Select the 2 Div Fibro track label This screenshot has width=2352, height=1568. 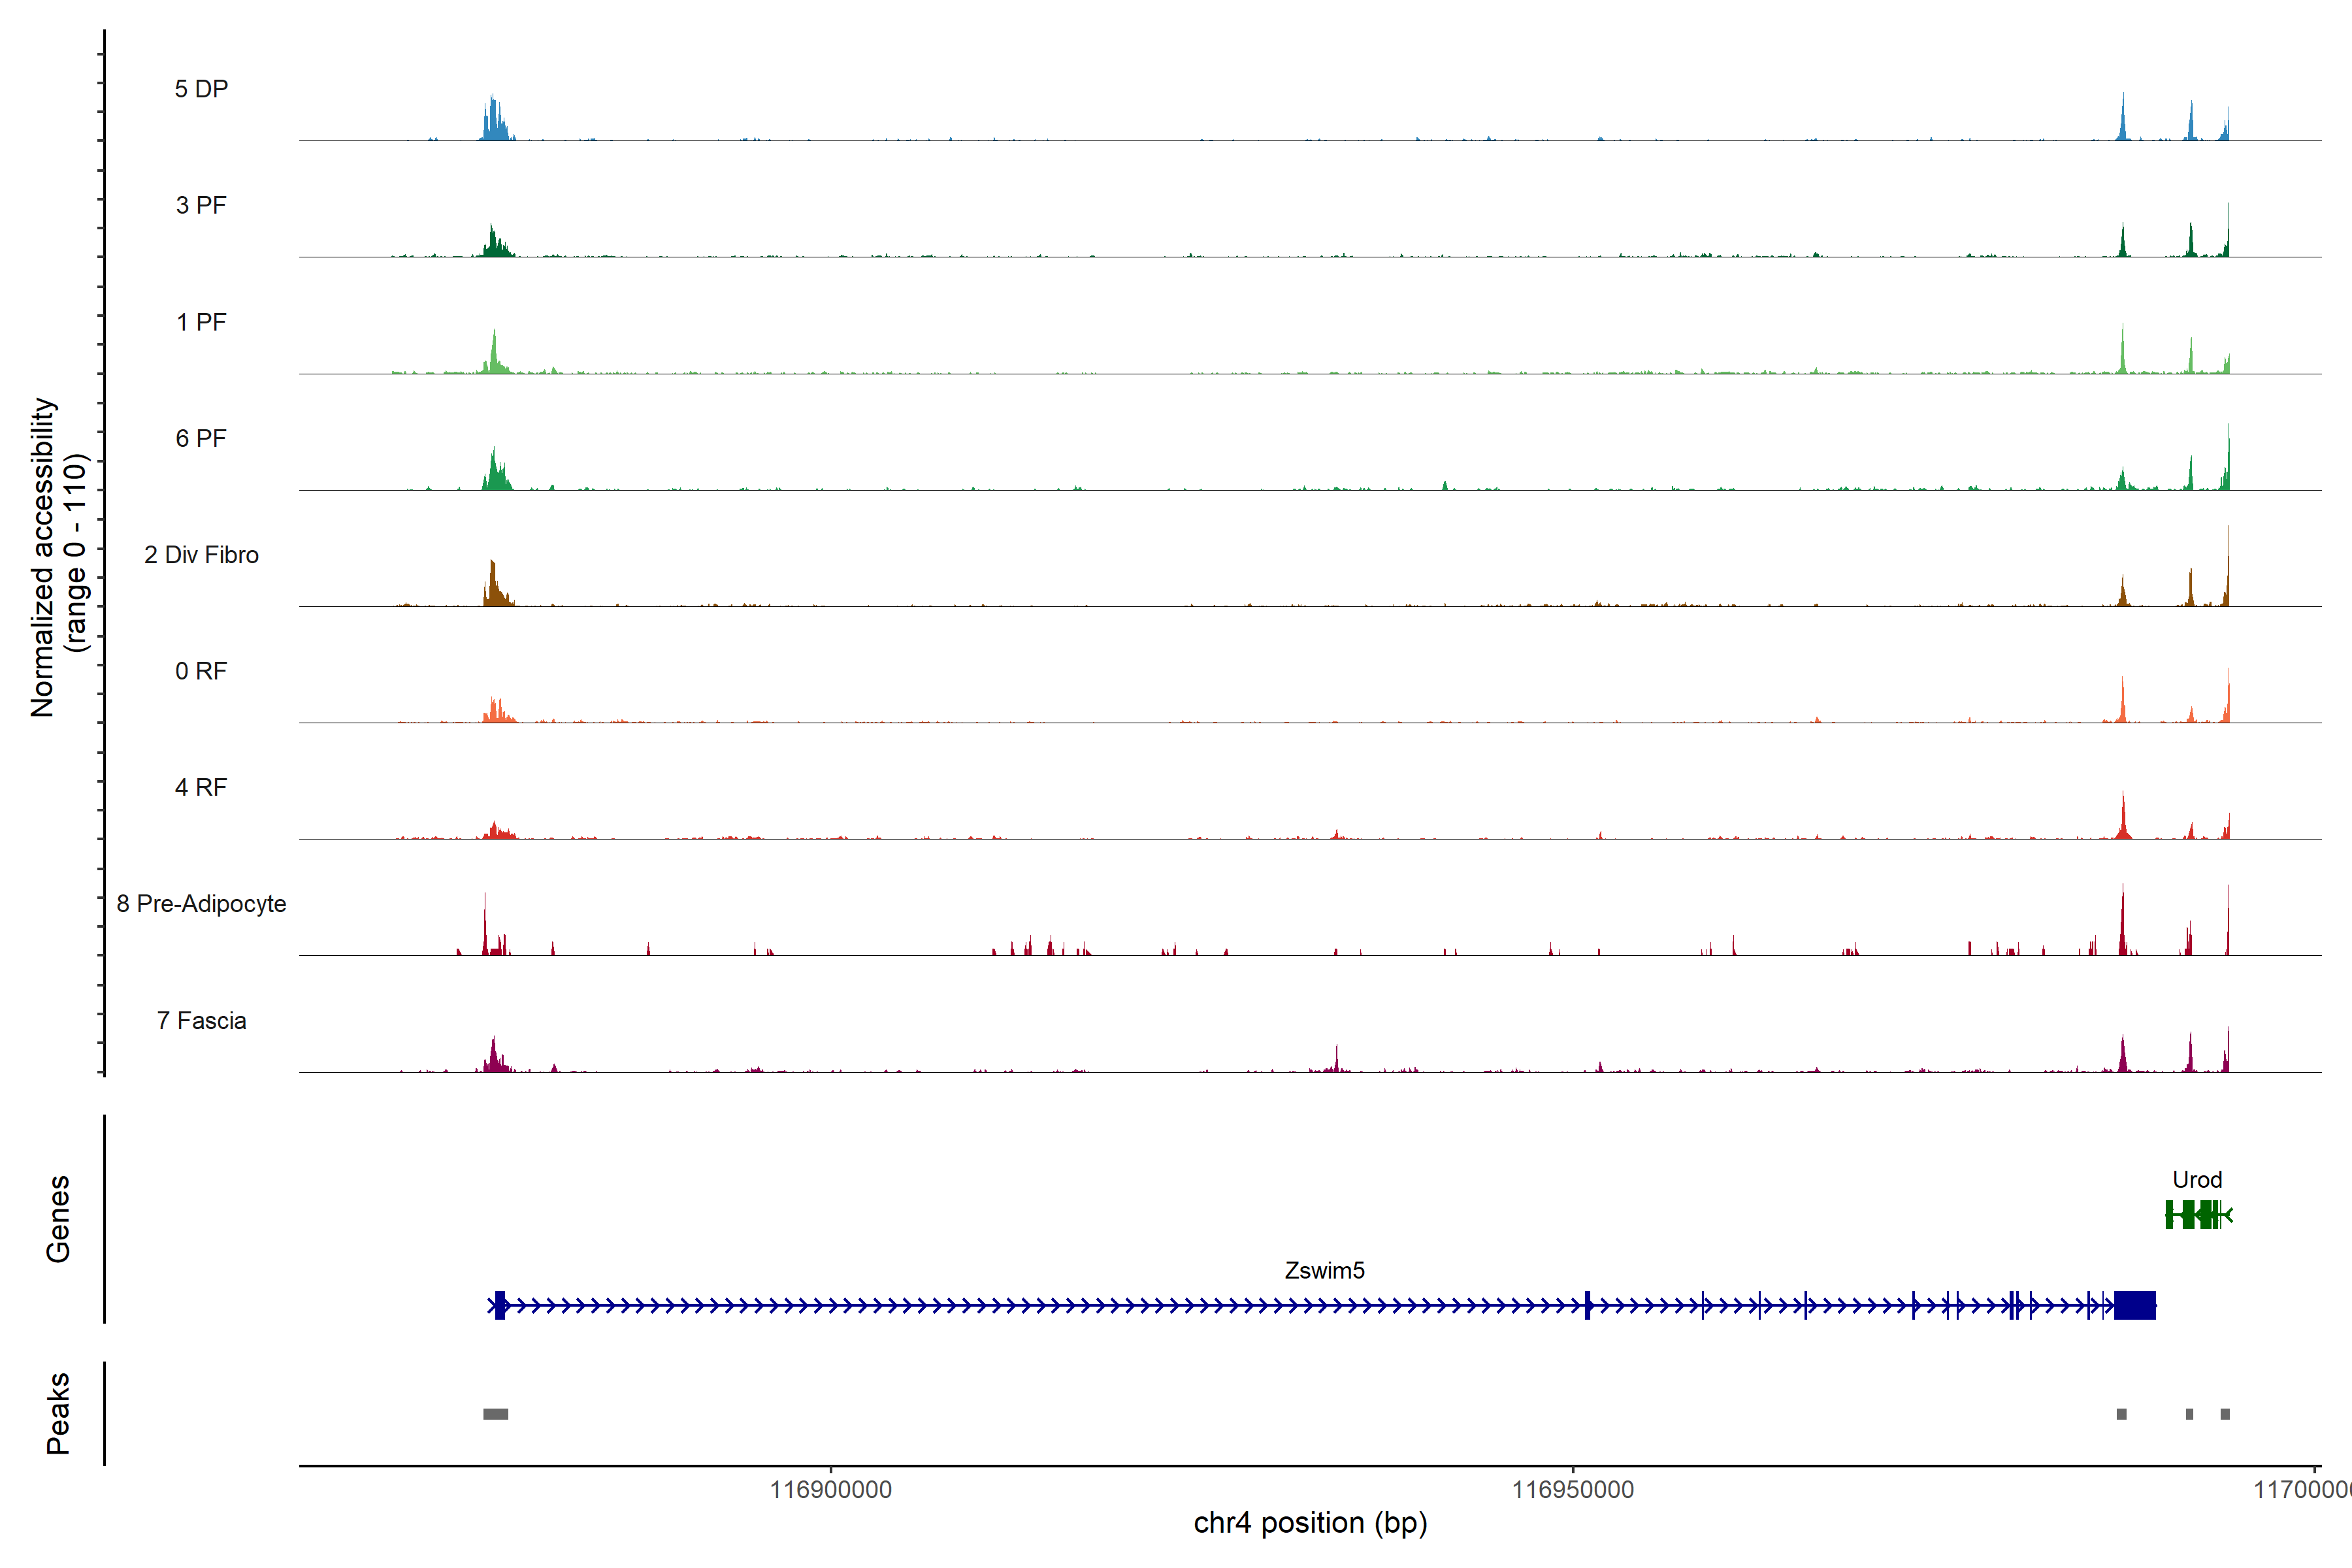[x=201, y=555]
